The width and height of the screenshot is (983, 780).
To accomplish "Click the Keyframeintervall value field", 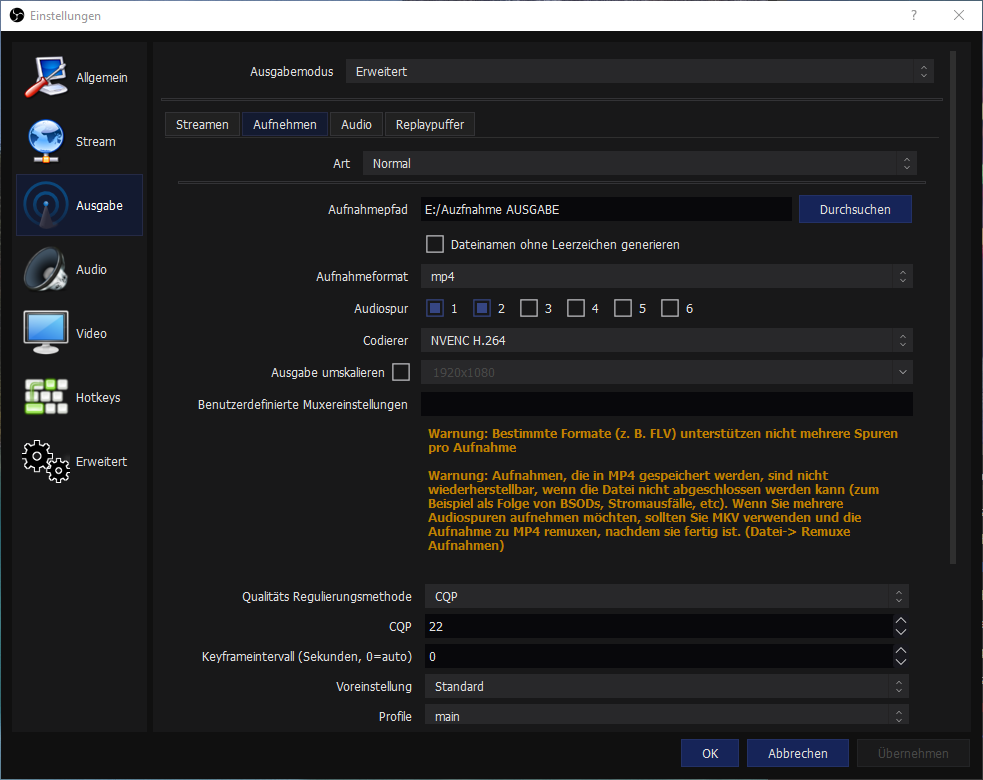I will (659, 656).
